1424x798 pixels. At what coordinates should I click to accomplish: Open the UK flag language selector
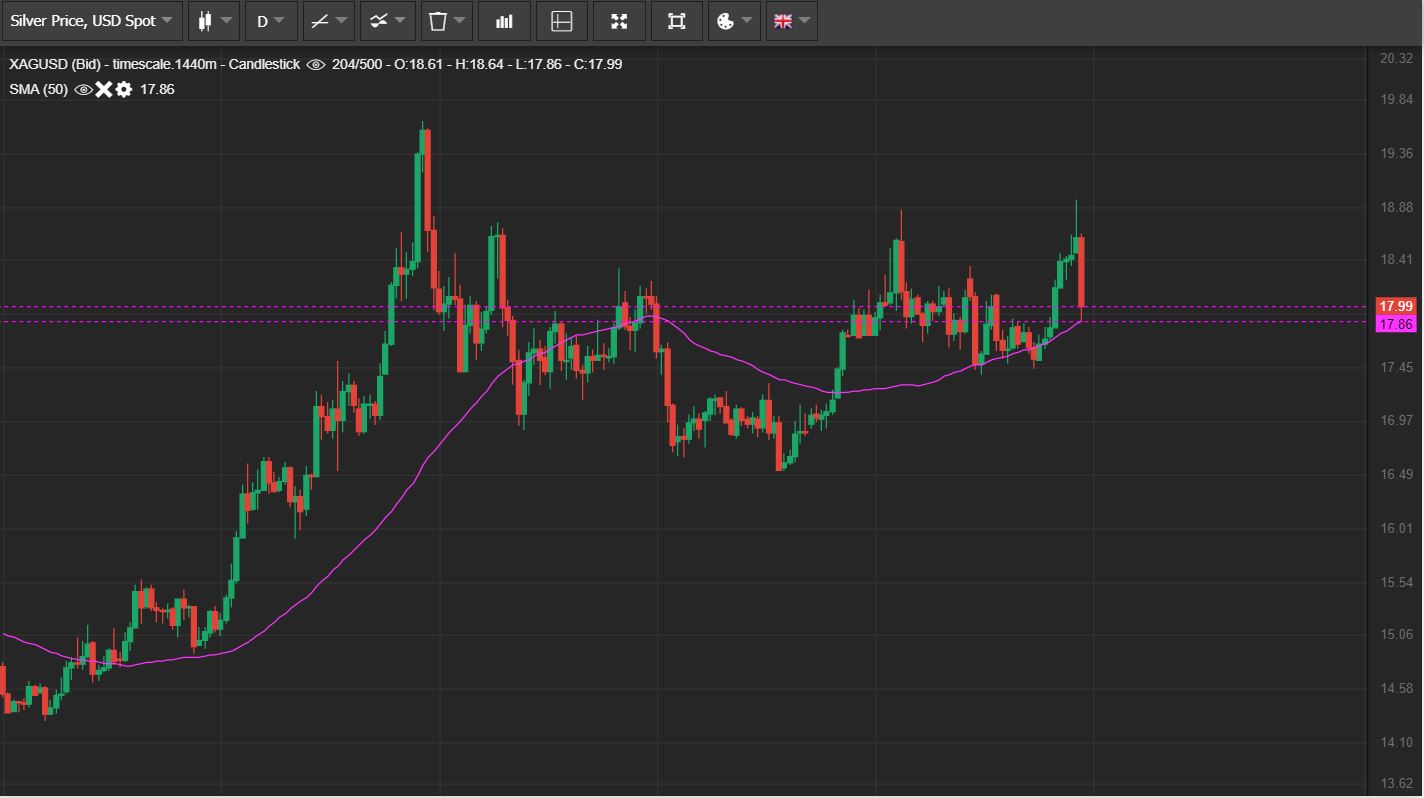[791, 21]
